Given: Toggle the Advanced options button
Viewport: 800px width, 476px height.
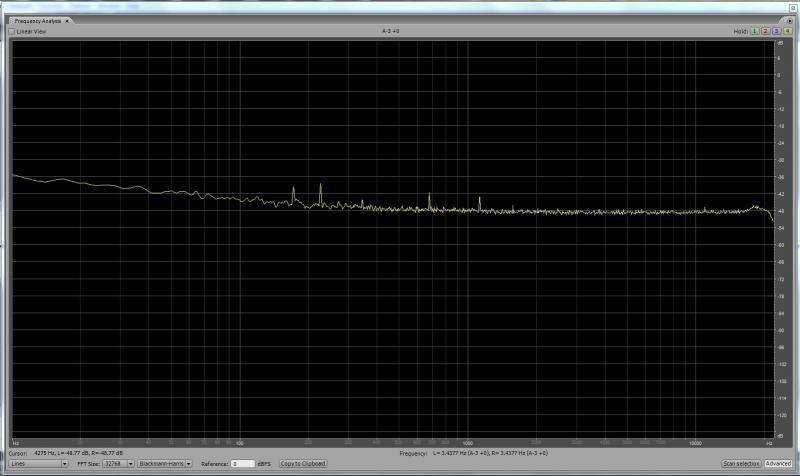Looking at the screenshot, I should tap(778, 464).
